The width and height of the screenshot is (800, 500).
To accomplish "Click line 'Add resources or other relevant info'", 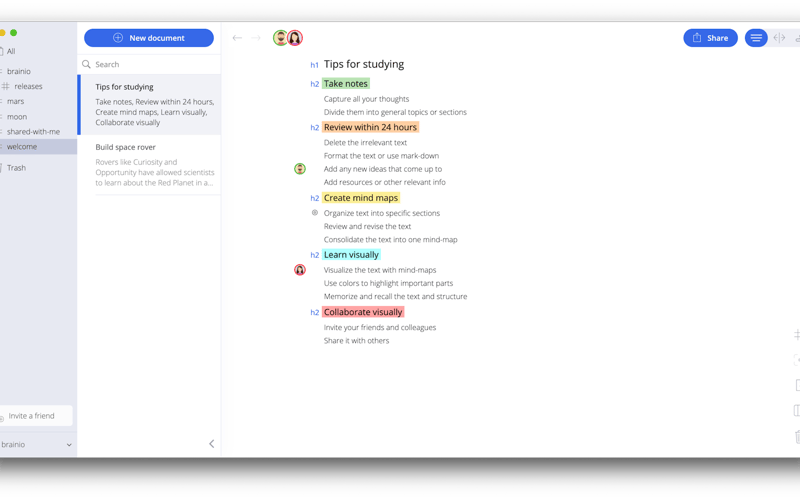I will pyautogui.click(x=384, y=182).
